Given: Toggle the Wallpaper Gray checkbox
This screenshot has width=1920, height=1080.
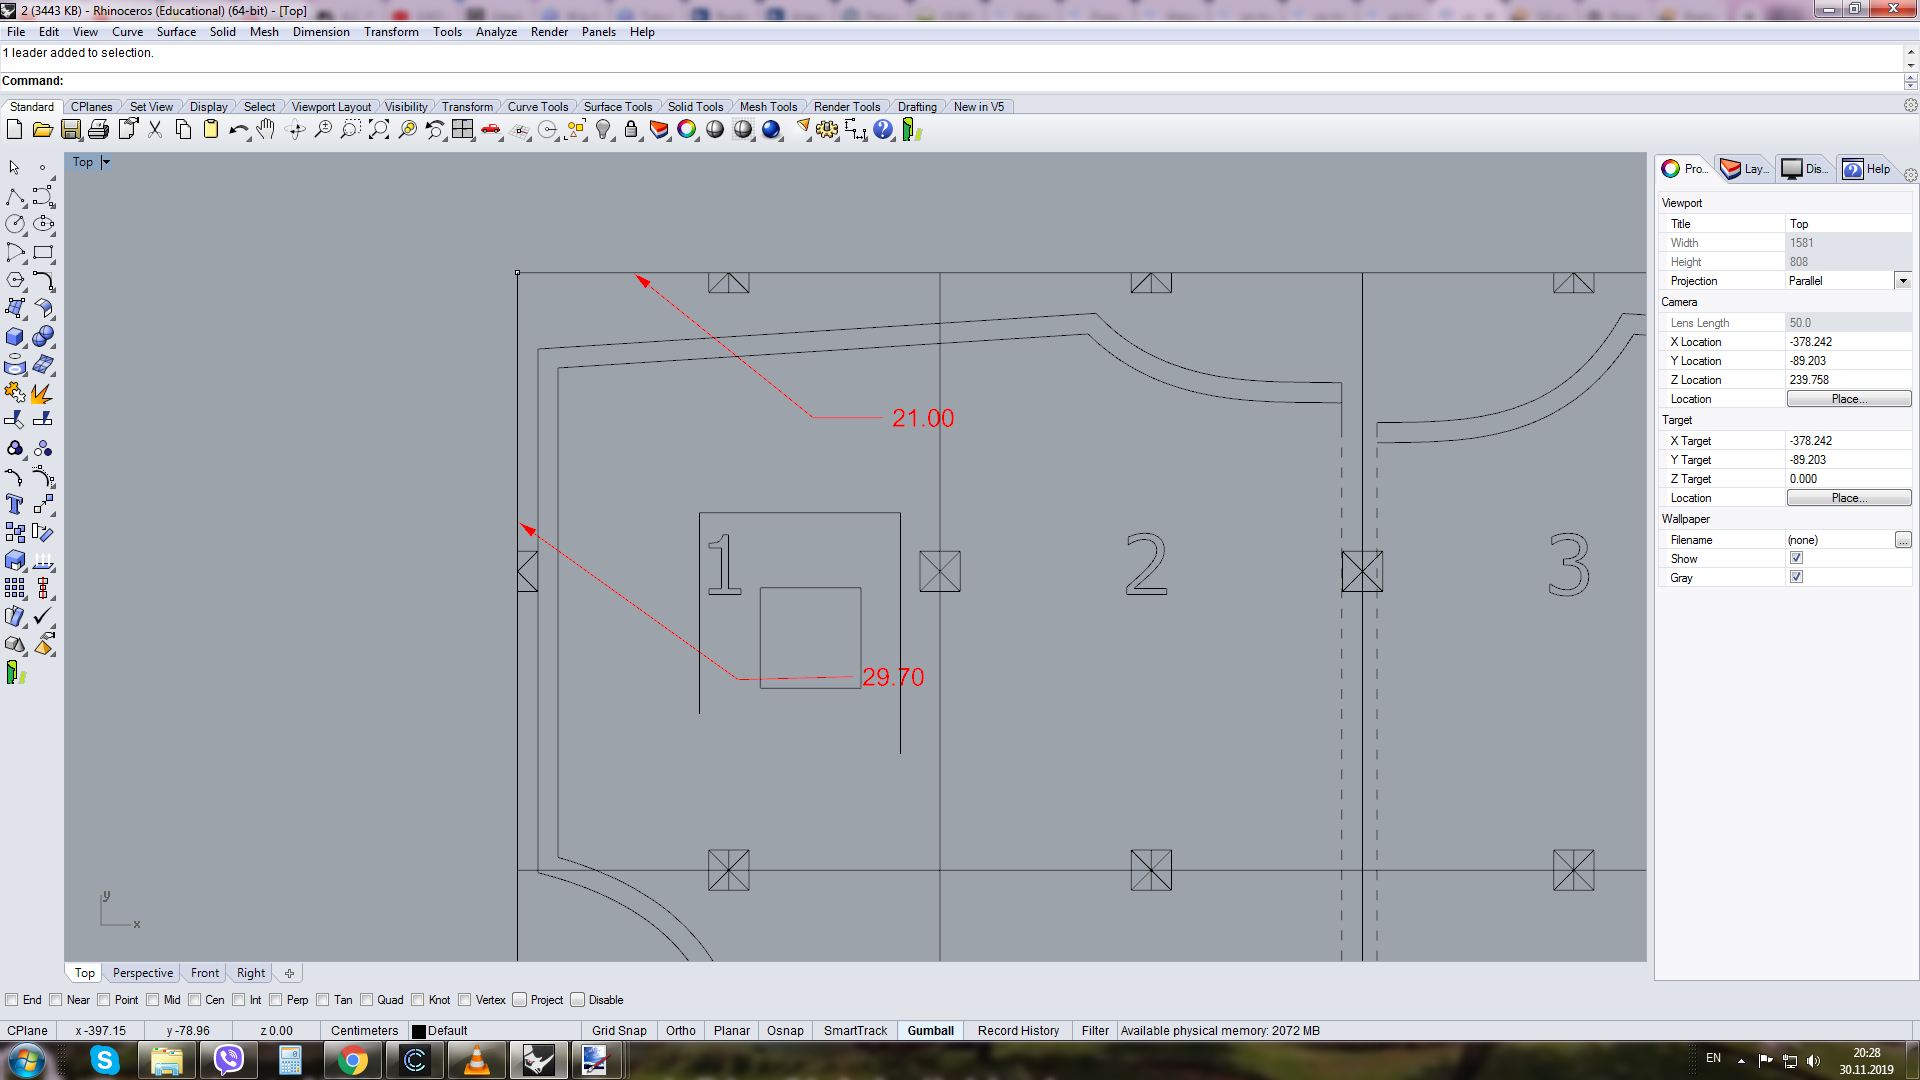Looking at the screenshot, I should click(1796, 577).
